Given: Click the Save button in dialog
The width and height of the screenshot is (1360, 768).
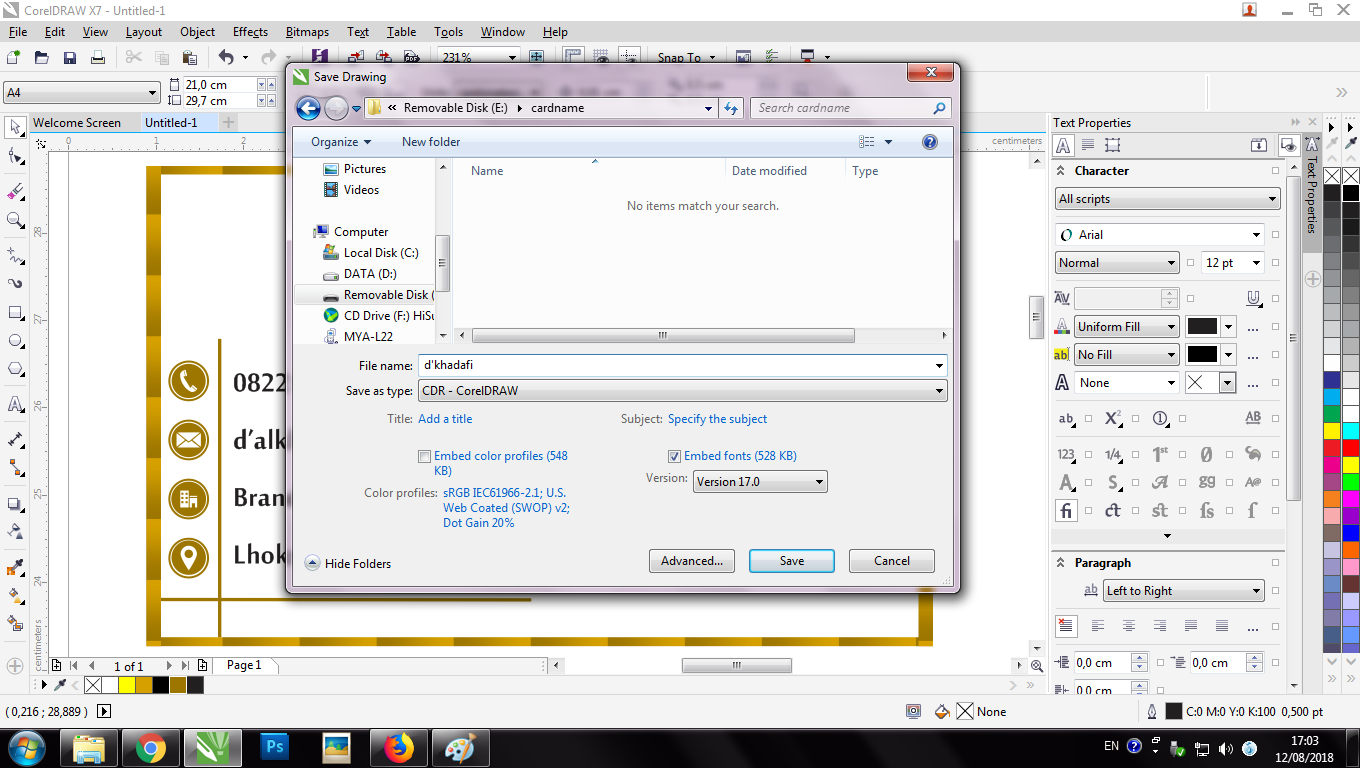Looking at the screenshot, I should click(x=792, y=561).
